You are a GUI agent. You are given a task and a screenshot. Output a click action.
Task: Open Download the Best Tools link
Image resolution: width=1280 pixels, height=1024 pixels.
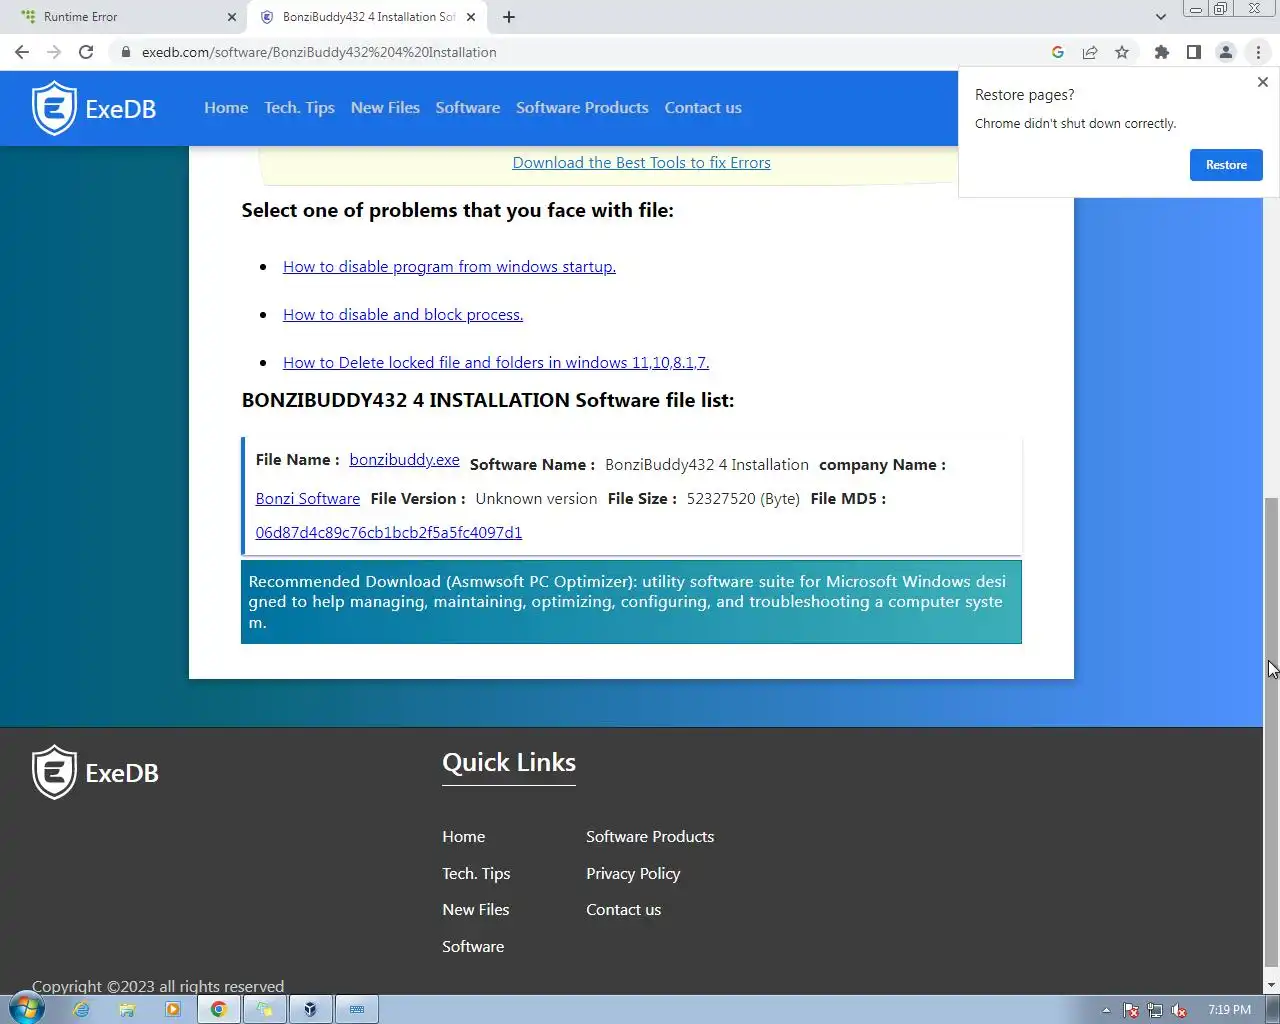641,163
